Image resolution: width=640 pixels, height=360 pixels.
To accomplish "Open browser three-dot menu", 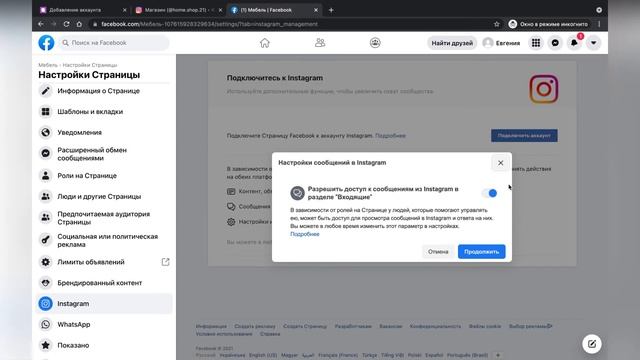I will point(599,24).
